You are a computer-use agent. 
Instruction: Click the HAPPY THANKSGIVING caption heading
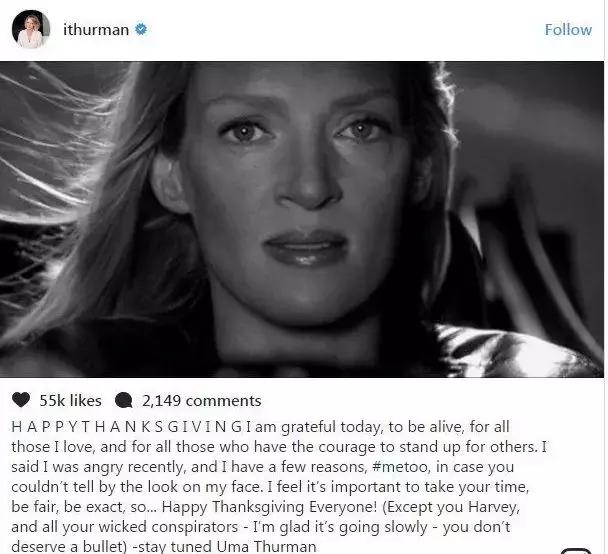point(126,427)
